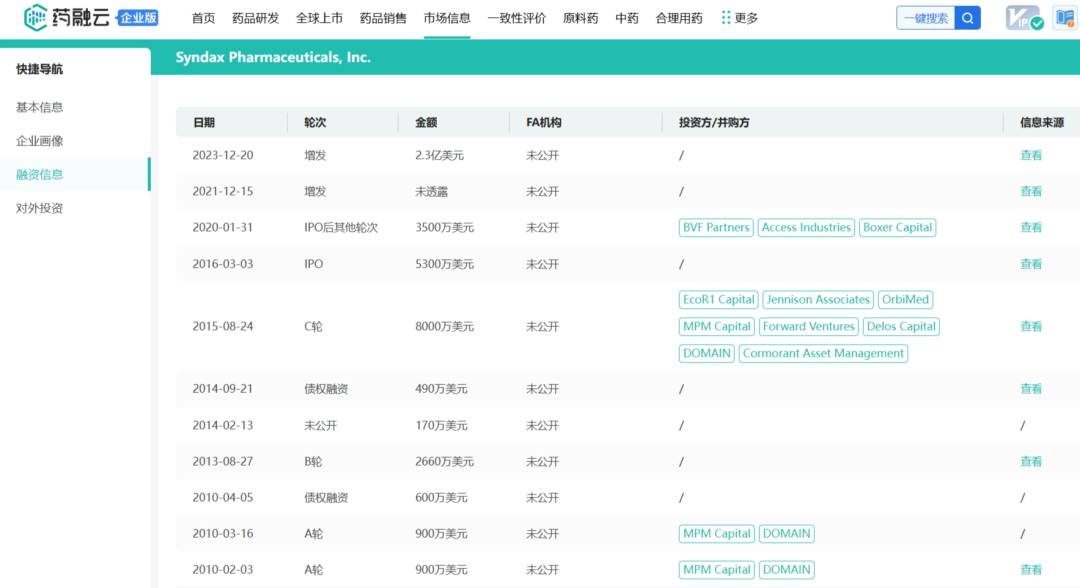Jump to 基本信息 in the quick navigation
This screenshot has width=1080, height=588.
(39, 107)
